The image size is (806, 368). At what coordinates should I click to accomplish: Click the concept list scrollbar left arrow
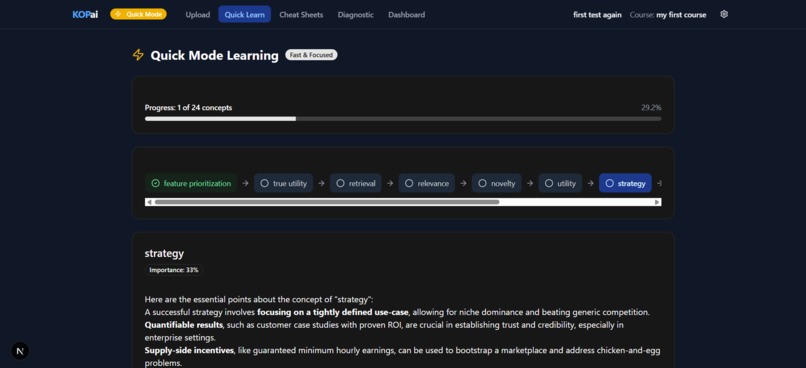pos(149,202)
